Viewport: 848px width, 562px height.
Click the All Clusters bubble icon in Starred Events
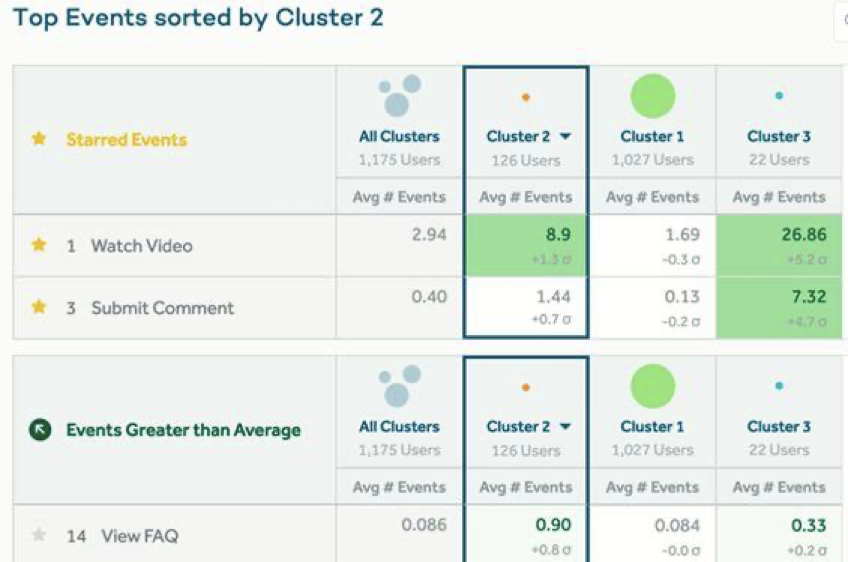click(400, 96)
